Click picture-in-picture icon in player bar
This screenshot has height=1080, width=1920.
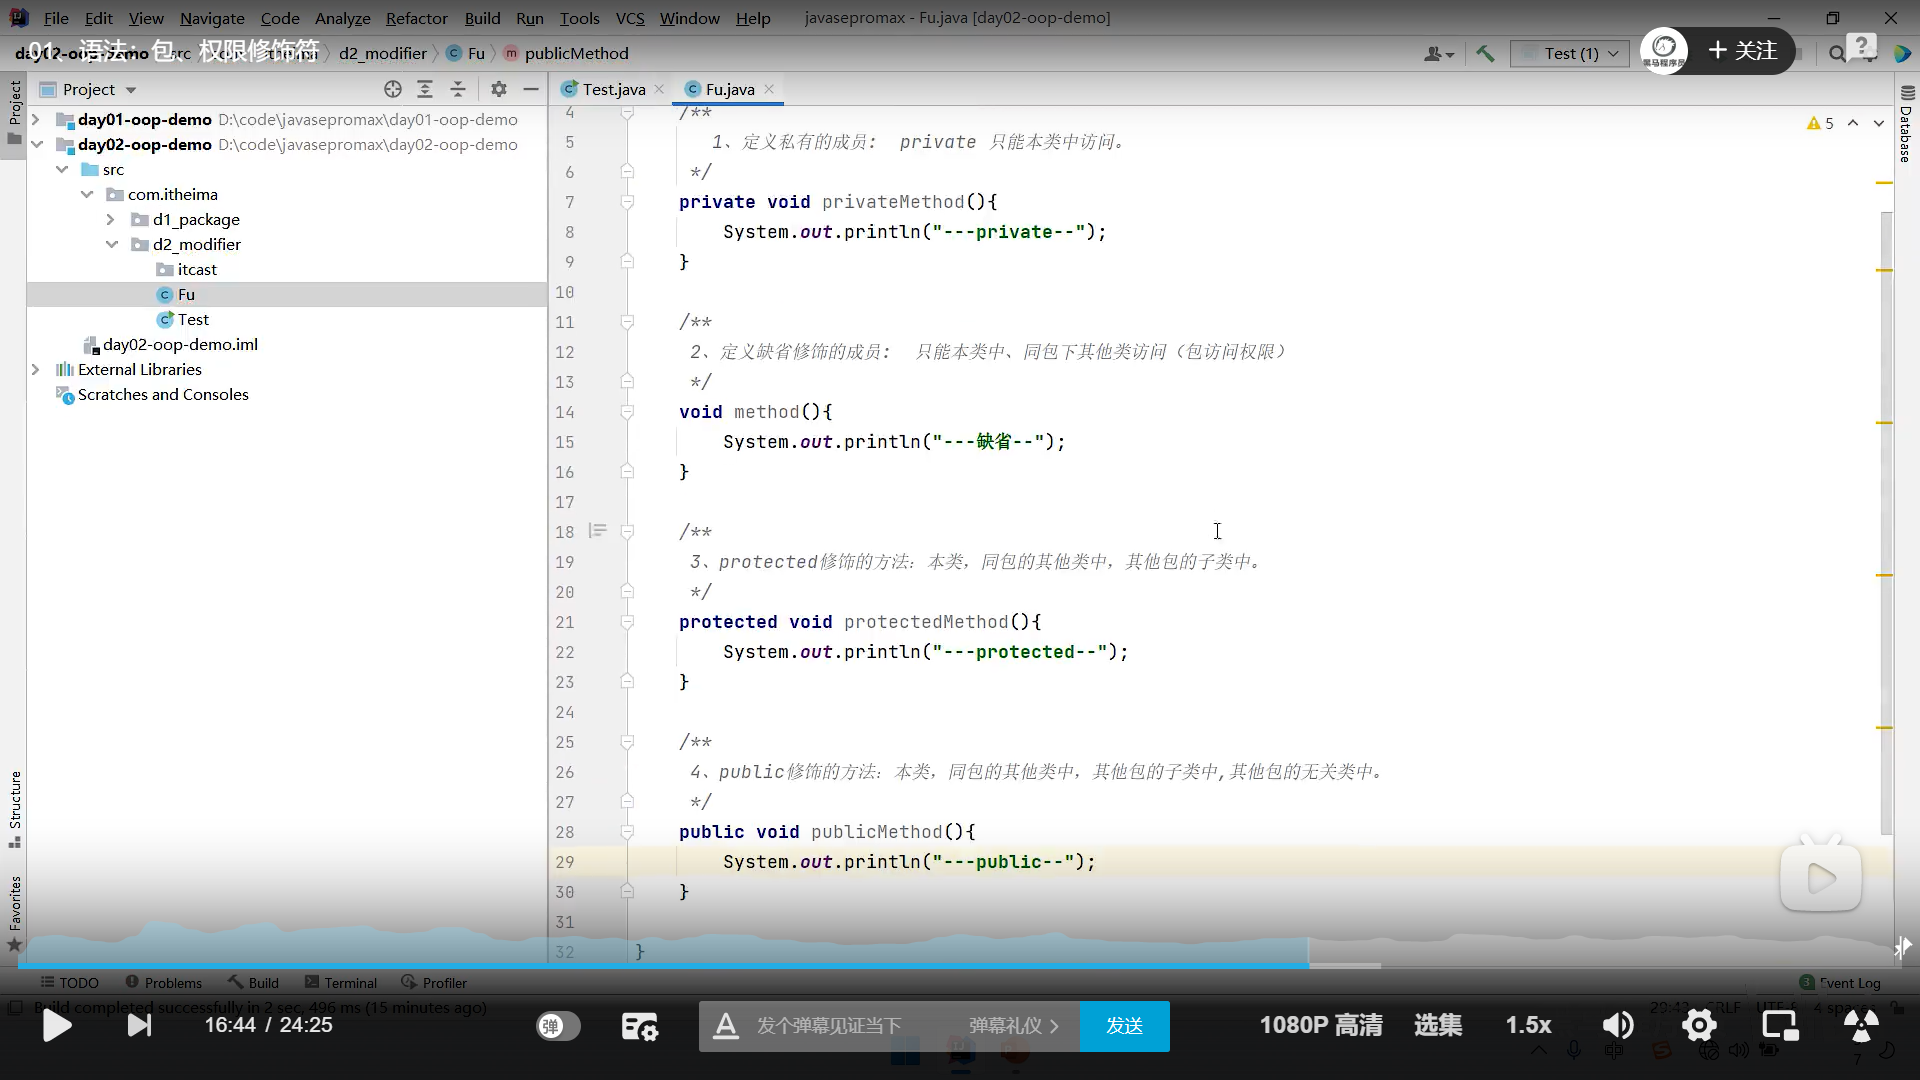pyautogui.click(x=1779, y=1025)
